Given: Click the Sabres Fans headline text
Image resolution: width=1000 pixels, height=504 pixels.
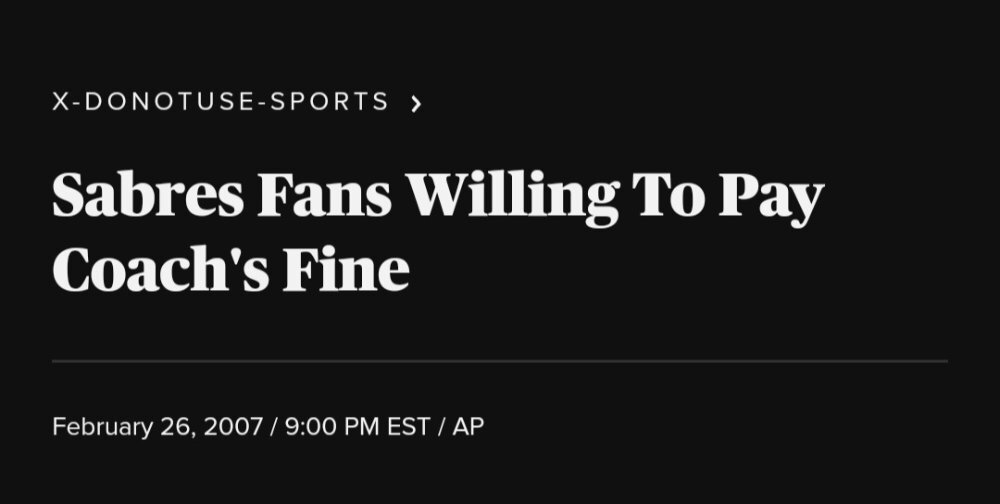Looking at the screenshot, I should 438,232.
